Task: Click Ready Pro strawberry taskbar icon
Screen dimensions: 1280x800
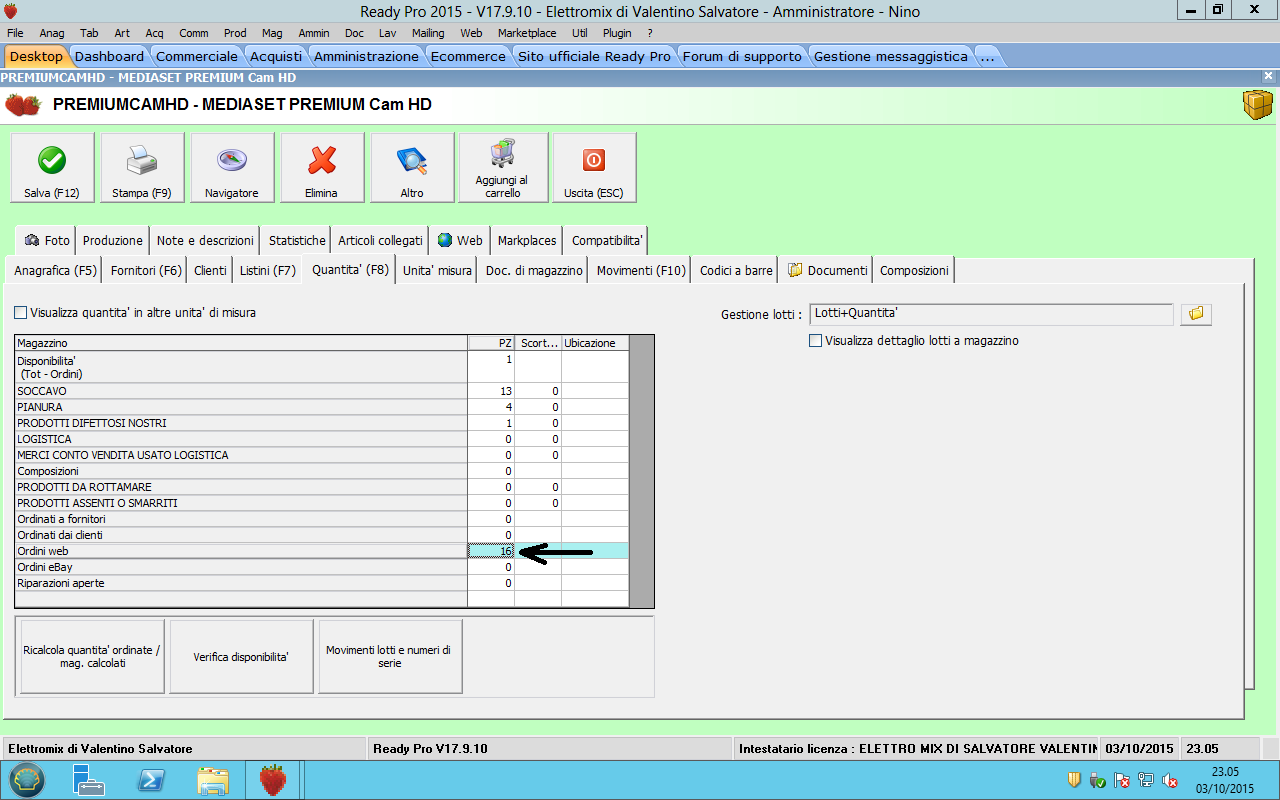Action: click(273, 780)
